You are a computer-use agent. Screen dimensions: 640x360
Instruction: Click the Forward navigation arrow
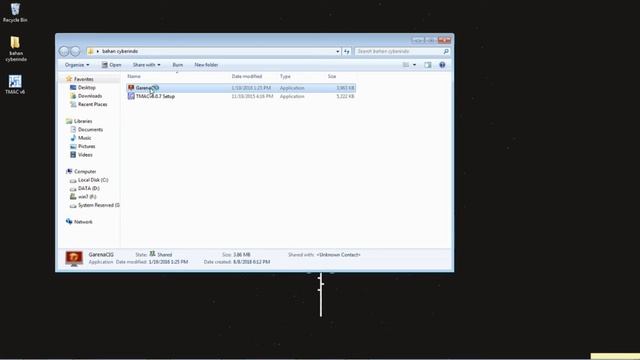[x=75, y=51]
